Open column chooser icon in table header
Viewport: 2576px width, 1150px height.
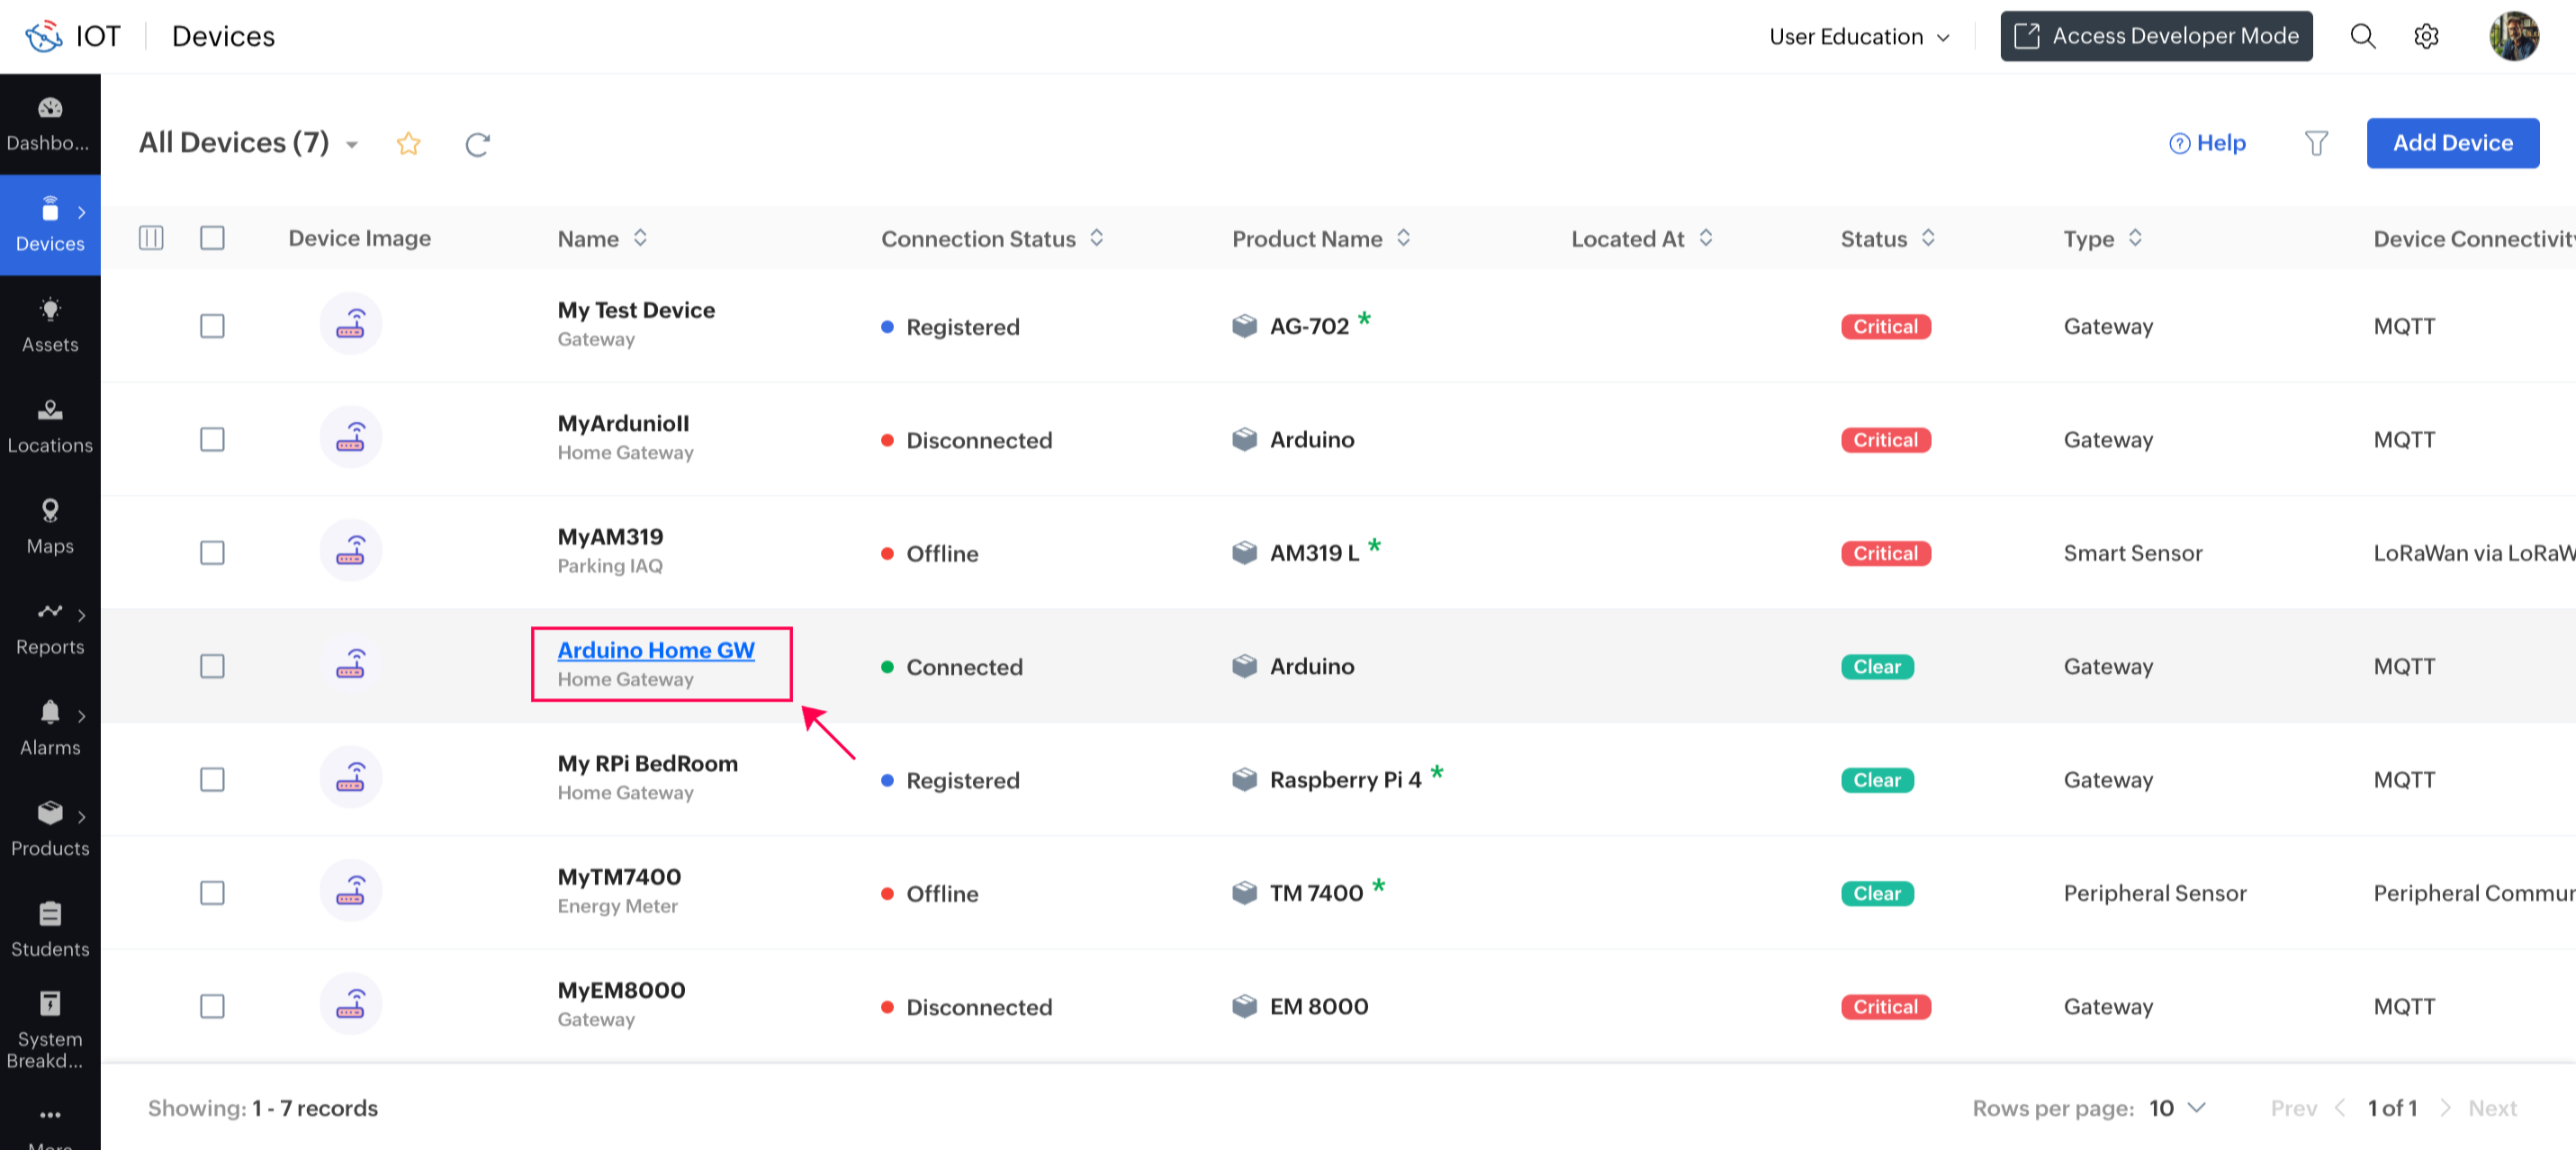pos(151,238)
